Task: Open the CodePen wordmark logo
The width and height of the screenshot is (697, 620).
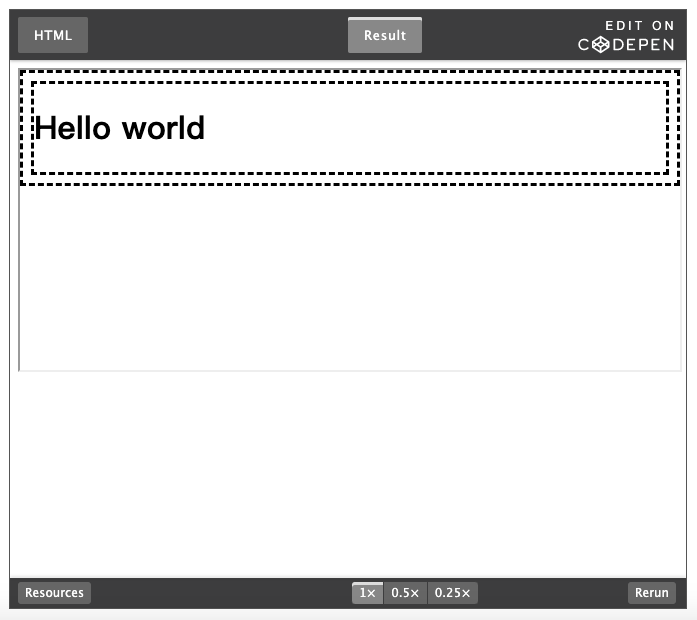Action: point(626,45)
